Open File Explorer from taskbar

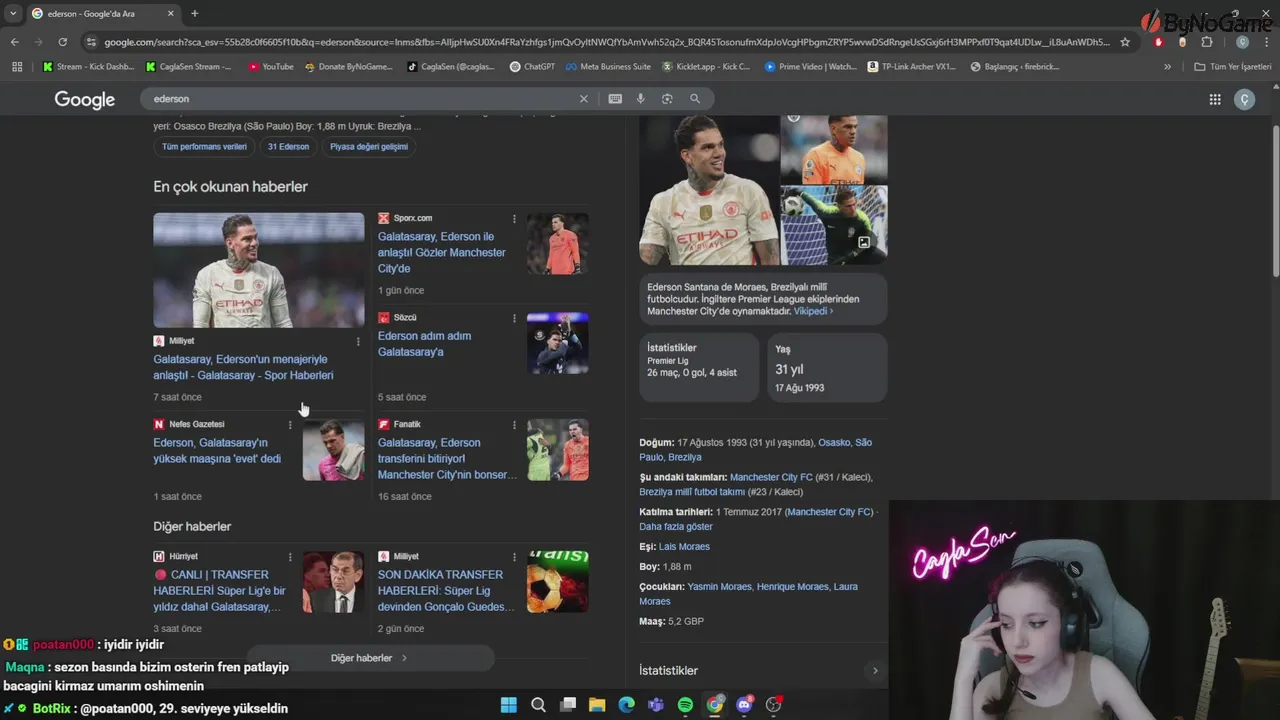597,705
